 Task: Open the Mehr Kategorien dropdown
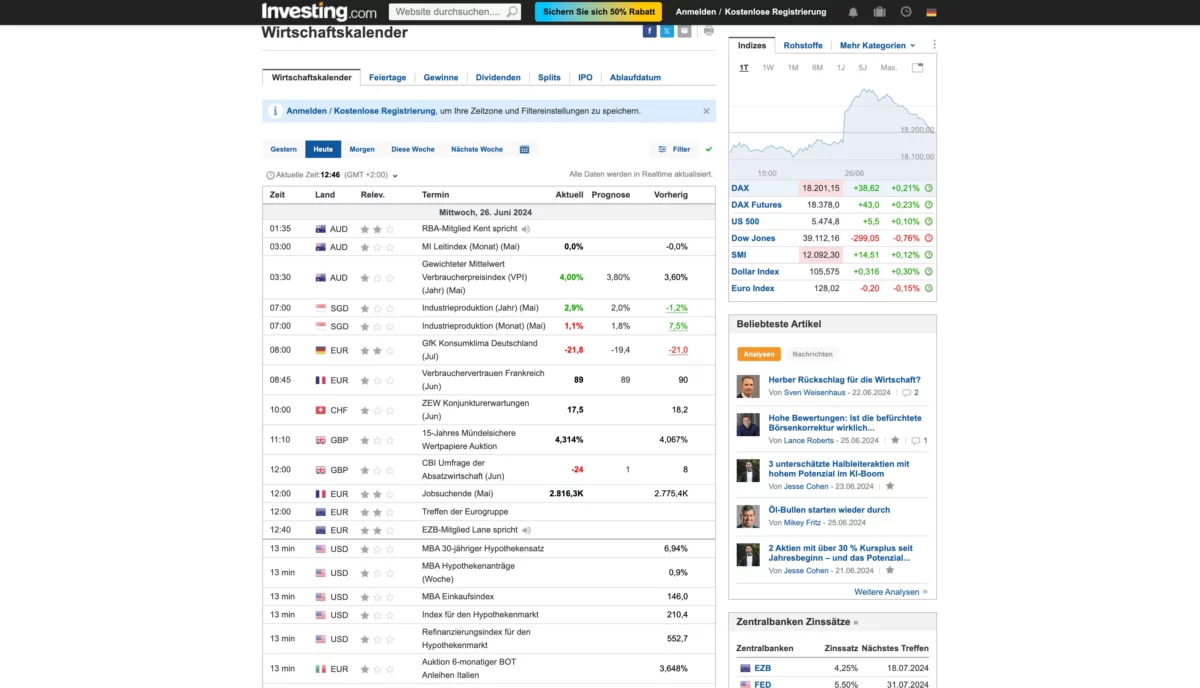coord(876,45)
